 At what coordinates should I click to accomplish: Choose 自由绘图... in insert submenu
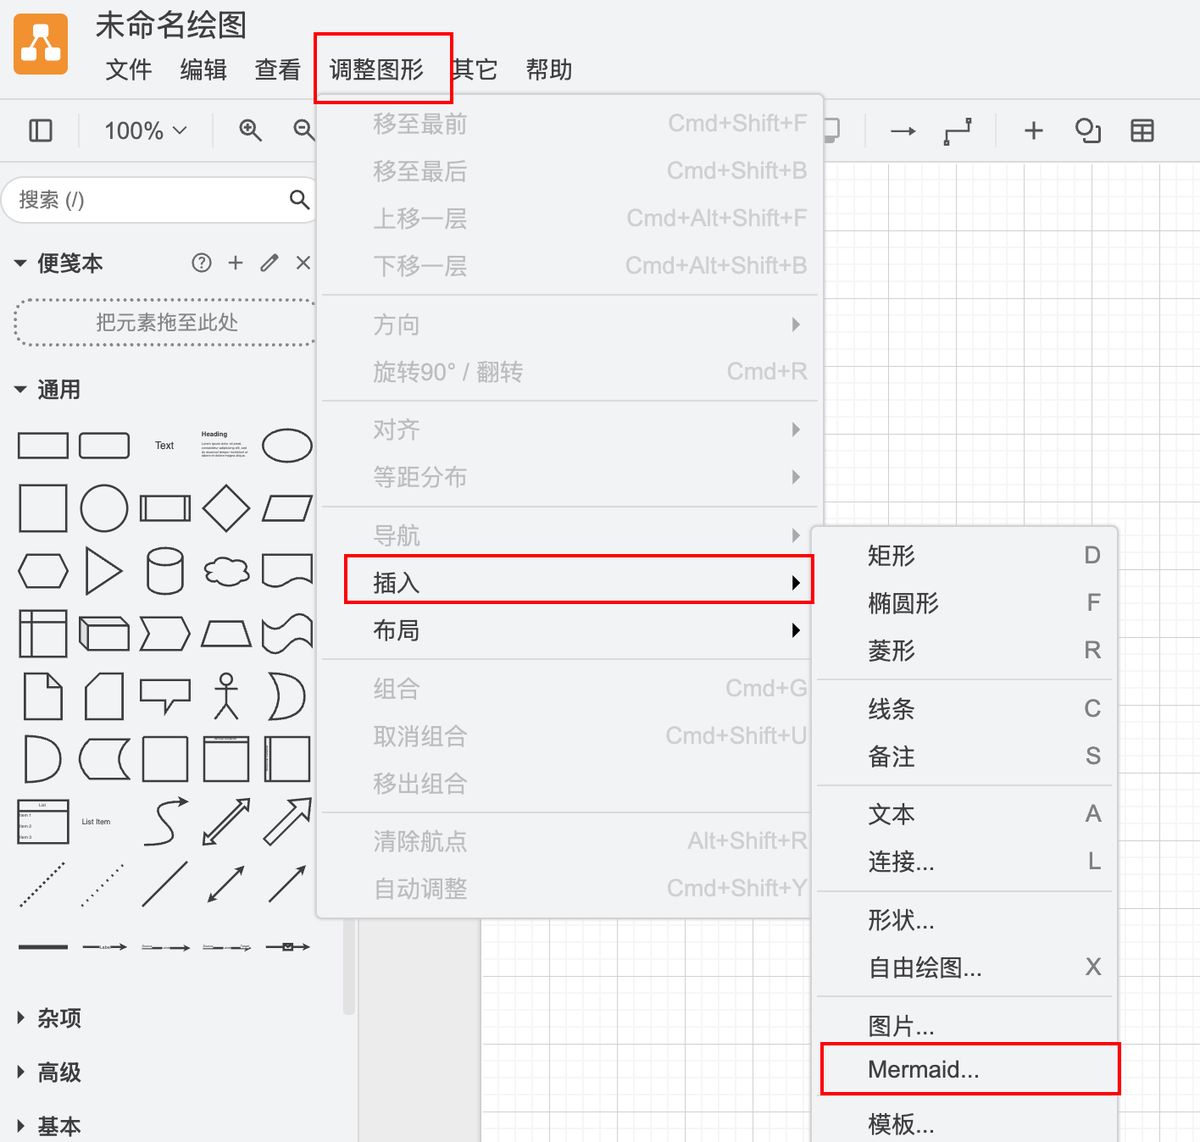925,967
